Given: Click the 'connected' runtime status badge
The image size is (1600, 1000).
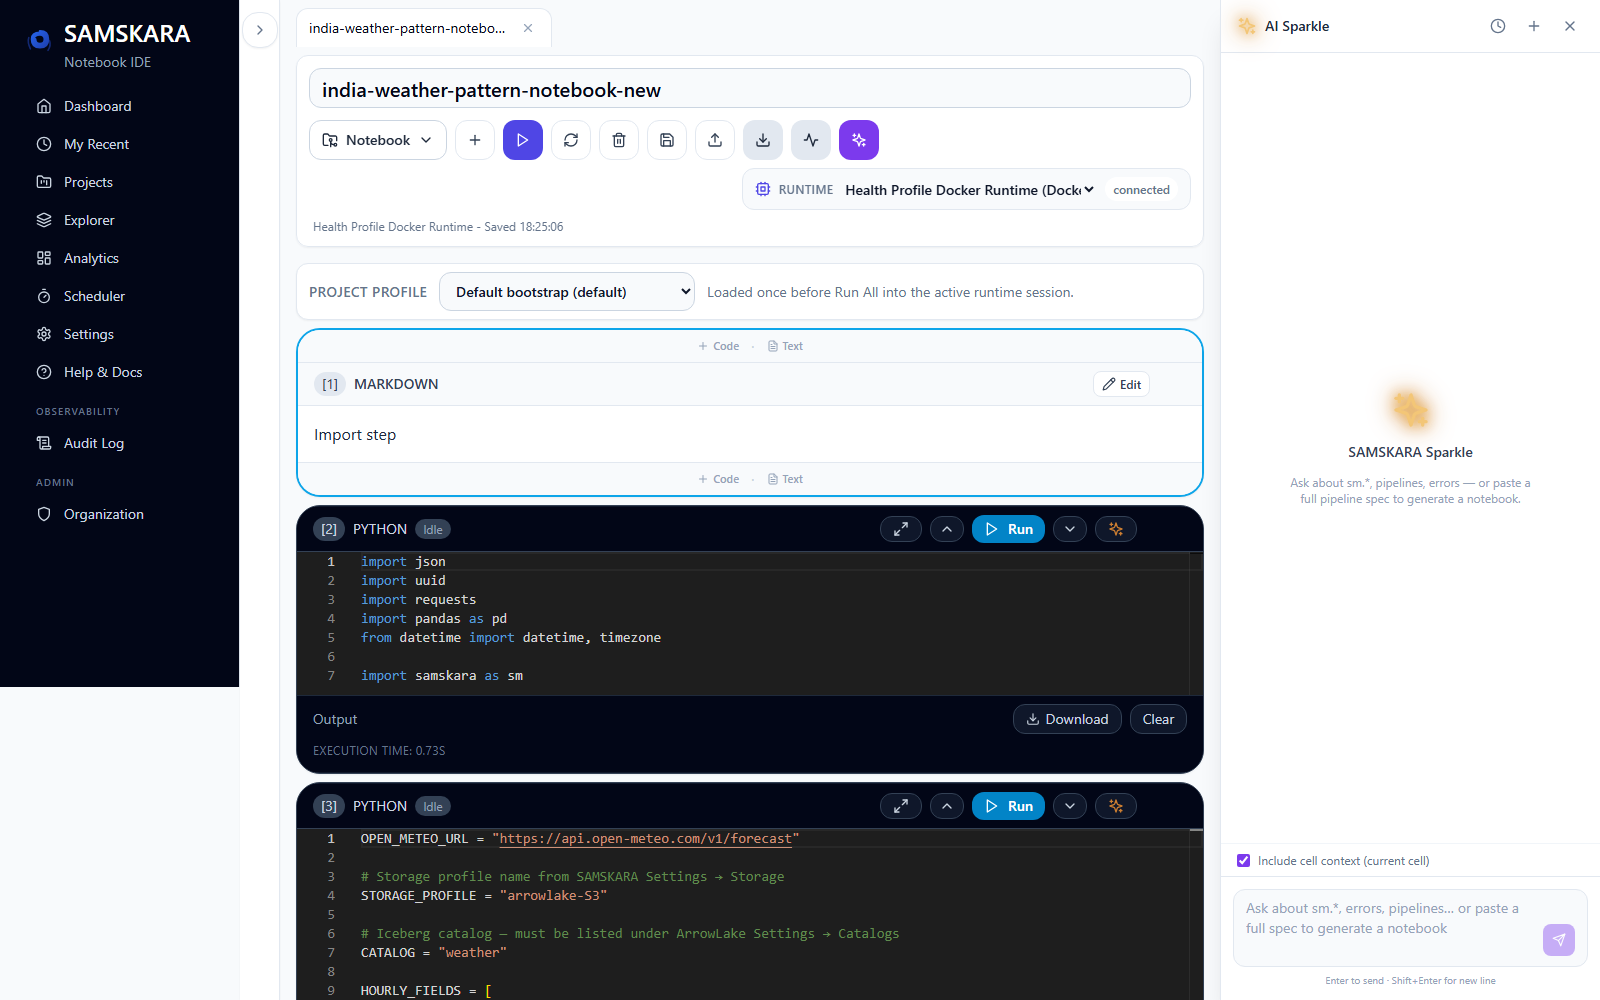Looking at the screenshot, I should coord(1141,190).
